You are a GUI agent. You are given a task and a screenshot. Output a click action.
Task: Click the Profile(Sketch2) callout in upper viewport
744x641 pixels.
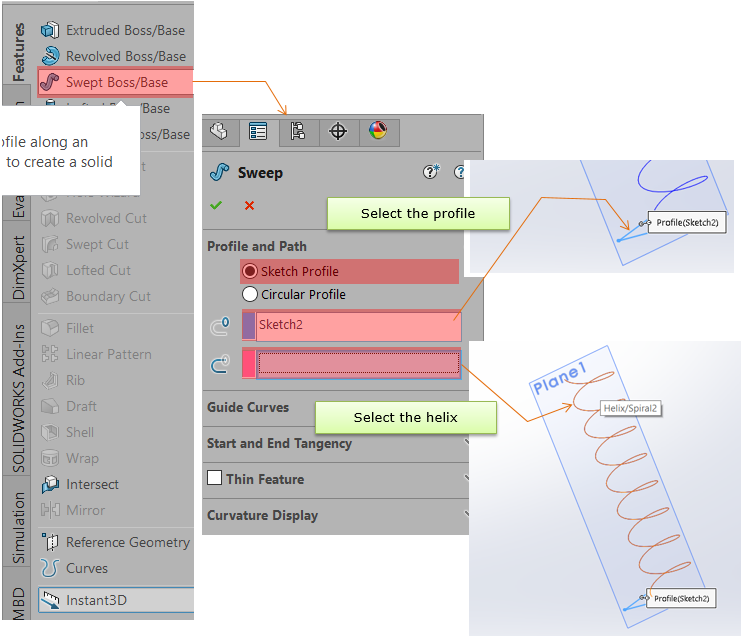(x=687, y=223)
